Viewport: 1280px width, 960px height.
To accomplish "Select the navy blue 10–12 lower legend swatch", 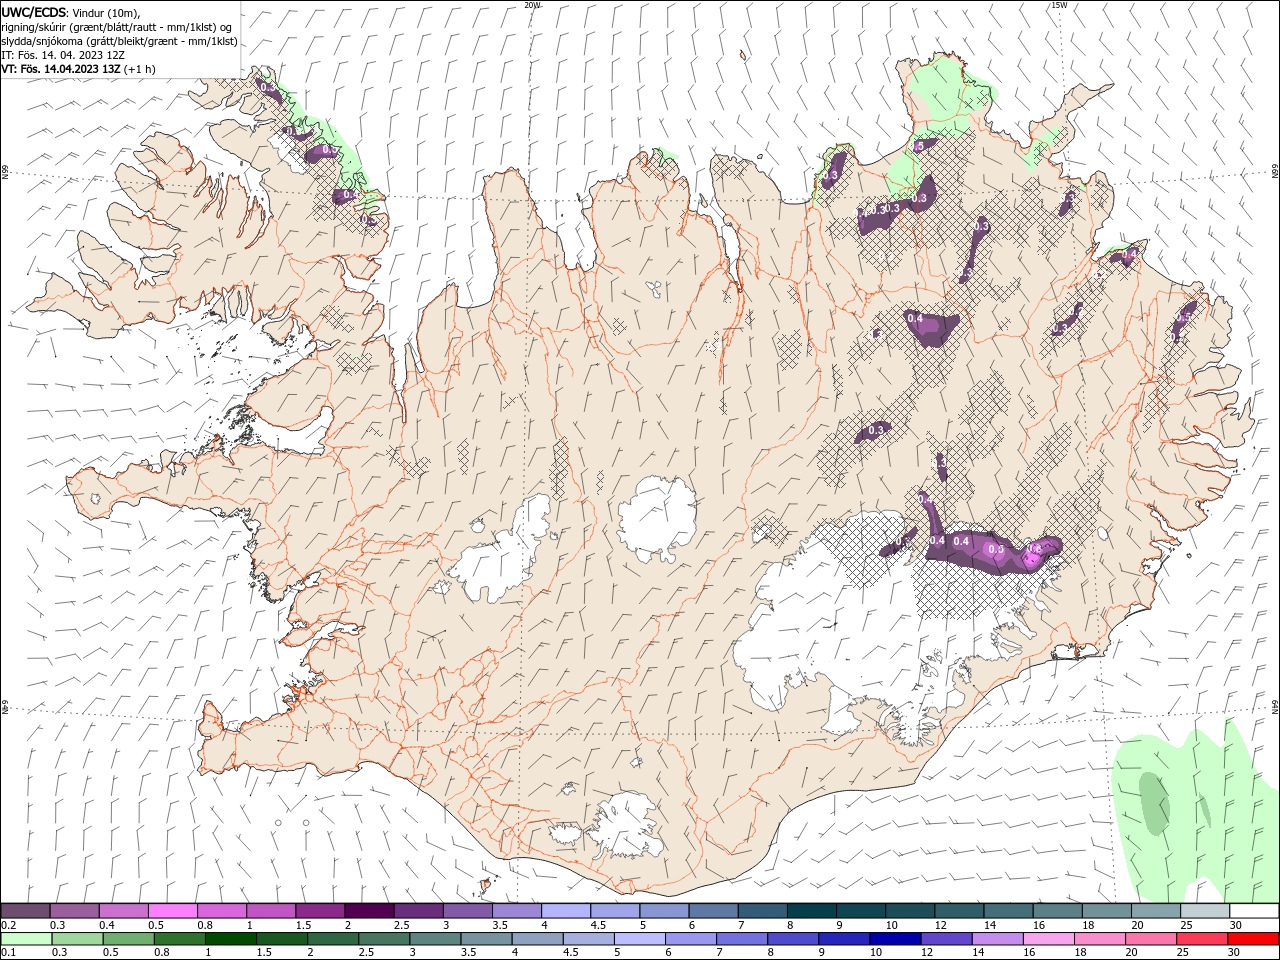I will pyautogui.click(x=894, y=939).
